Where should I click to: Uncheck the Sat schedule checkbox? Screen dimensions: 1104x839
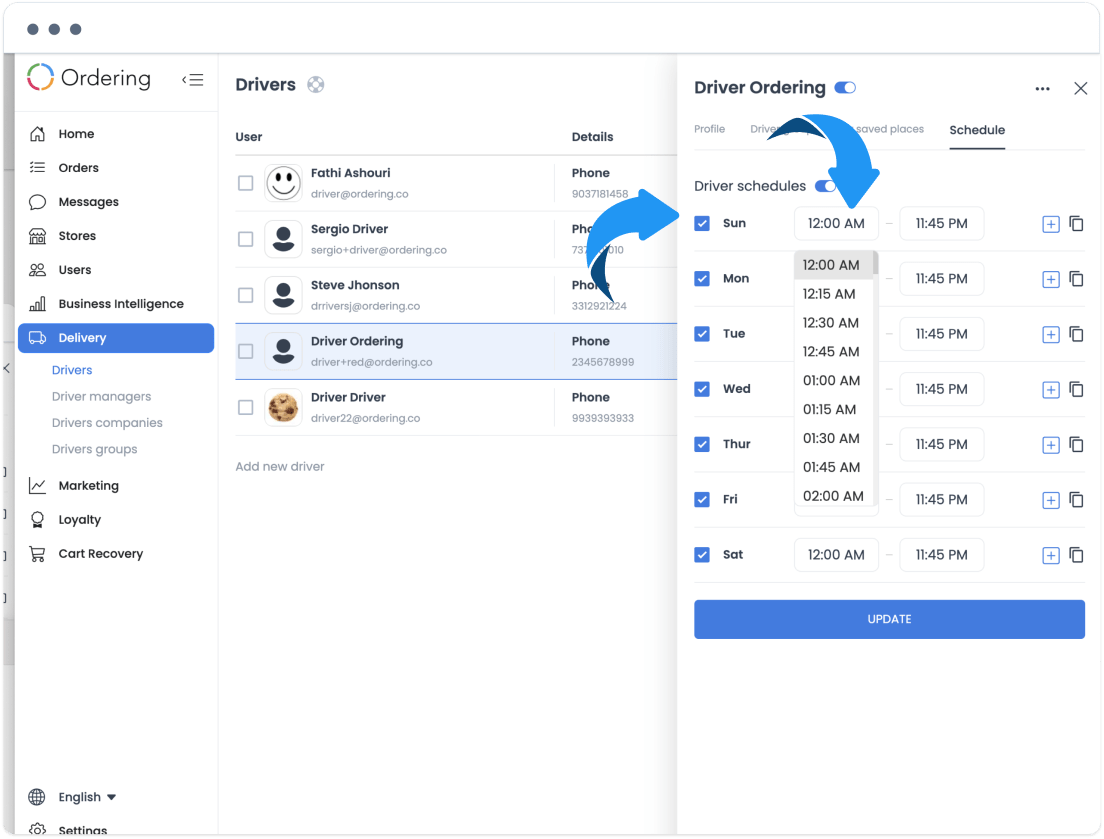(x=702, y=555)
